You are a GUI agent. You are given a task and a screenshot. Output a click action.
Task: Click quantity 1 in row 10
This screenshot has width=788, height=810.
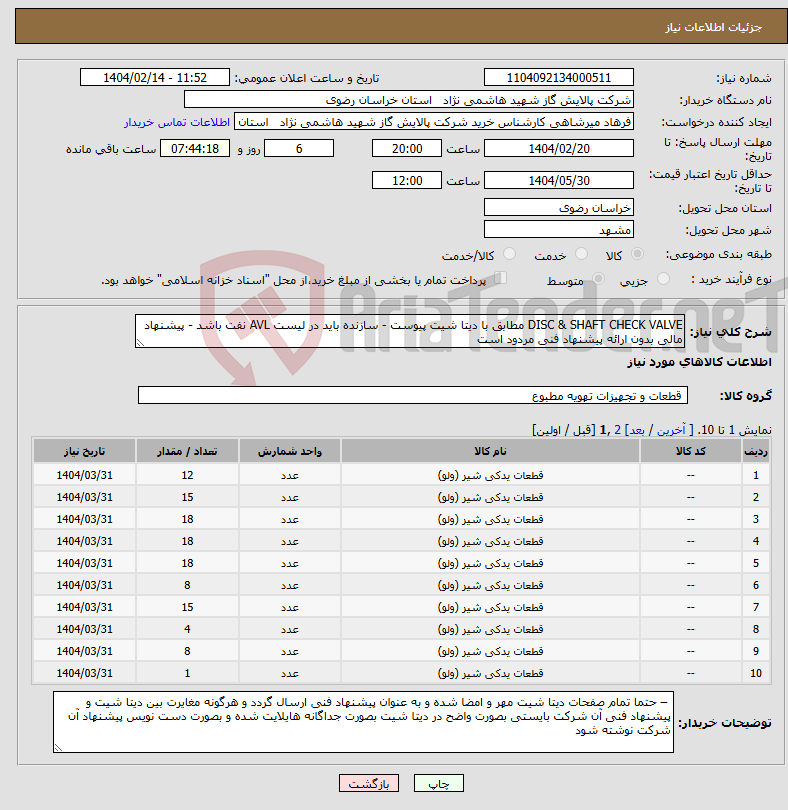(x=187, y=673)
